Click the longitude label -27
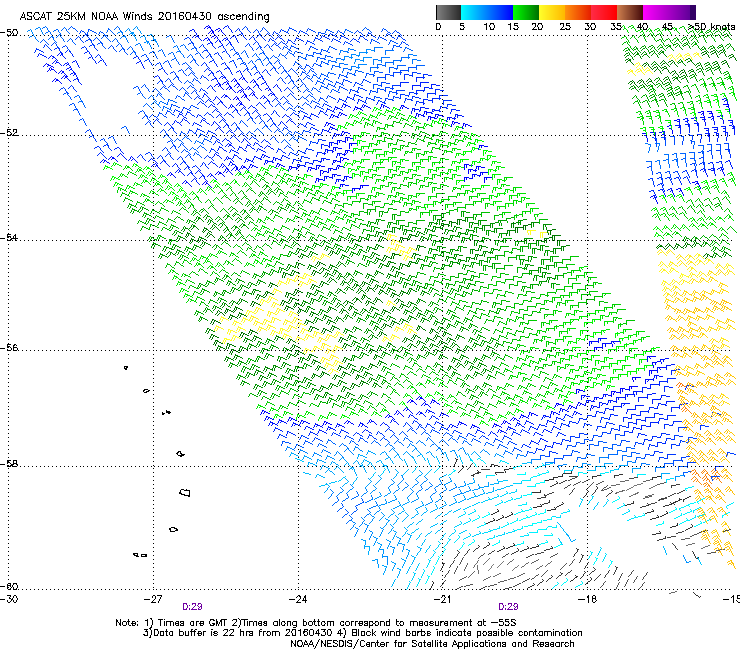Screen dimensions: 740x650 pyautogui.click(x=153, y=599)
